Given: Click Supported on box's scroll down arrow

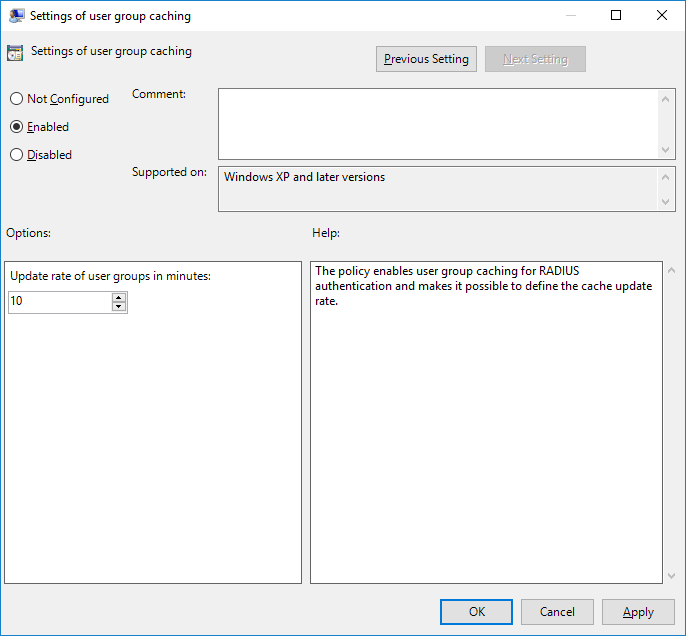Looking at the screenshot, I should pos(667,201).
